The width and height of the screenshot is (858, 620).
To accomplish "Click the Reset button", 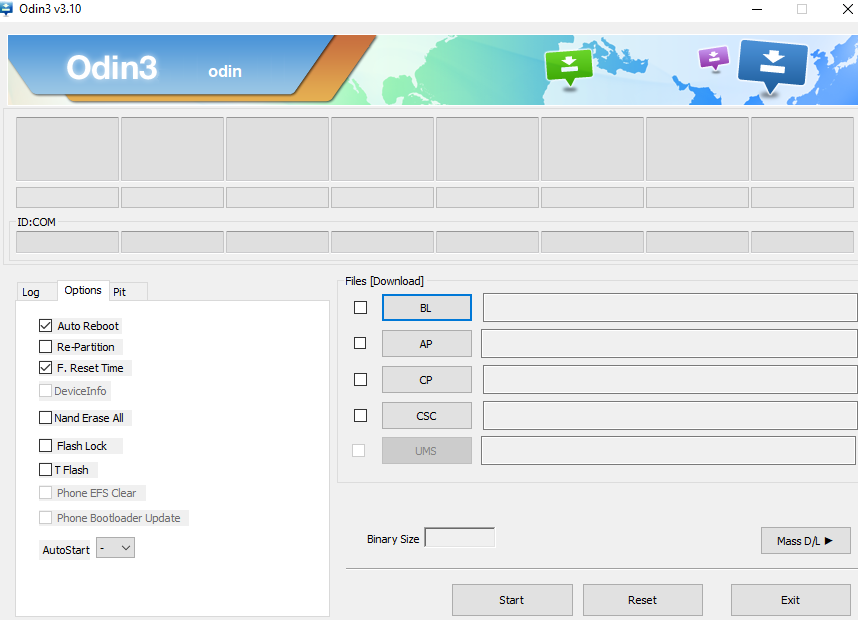I will [x=642, y=600].
